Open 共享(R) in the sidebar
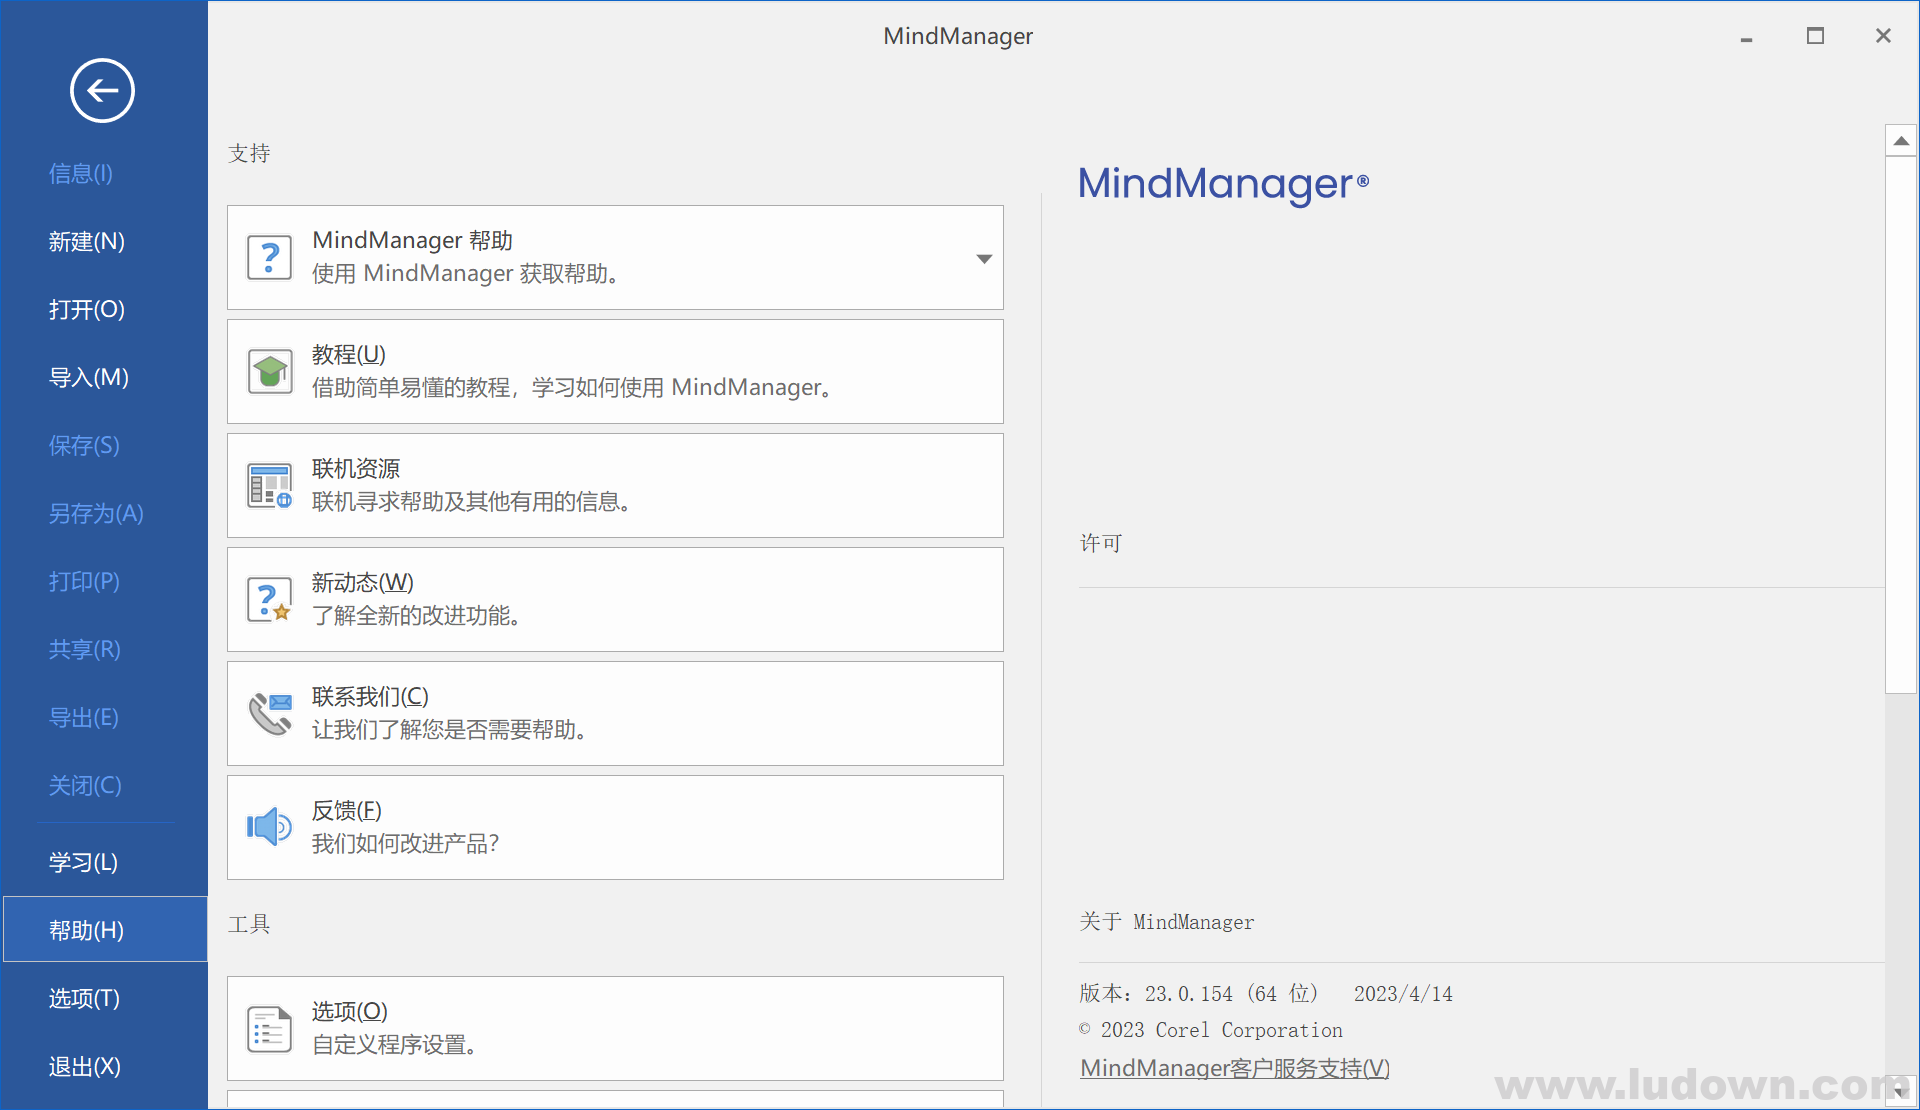Viewport: 1920px width, 1110px height. [x=85, y=649]
